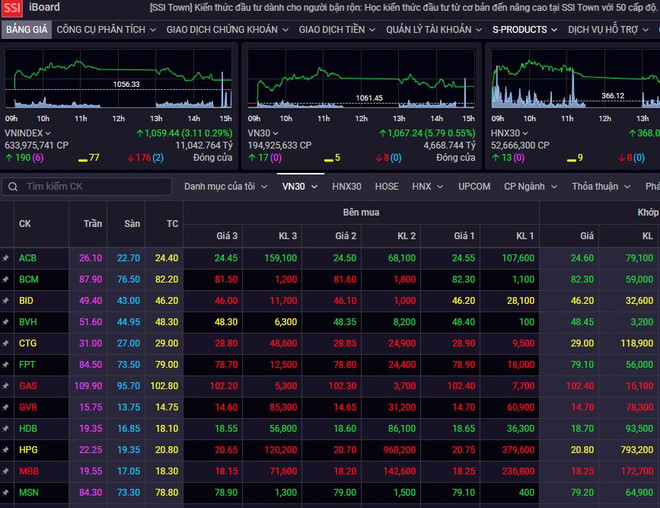
Task: Select the Bảng giá button
Action: click(26, 30)
